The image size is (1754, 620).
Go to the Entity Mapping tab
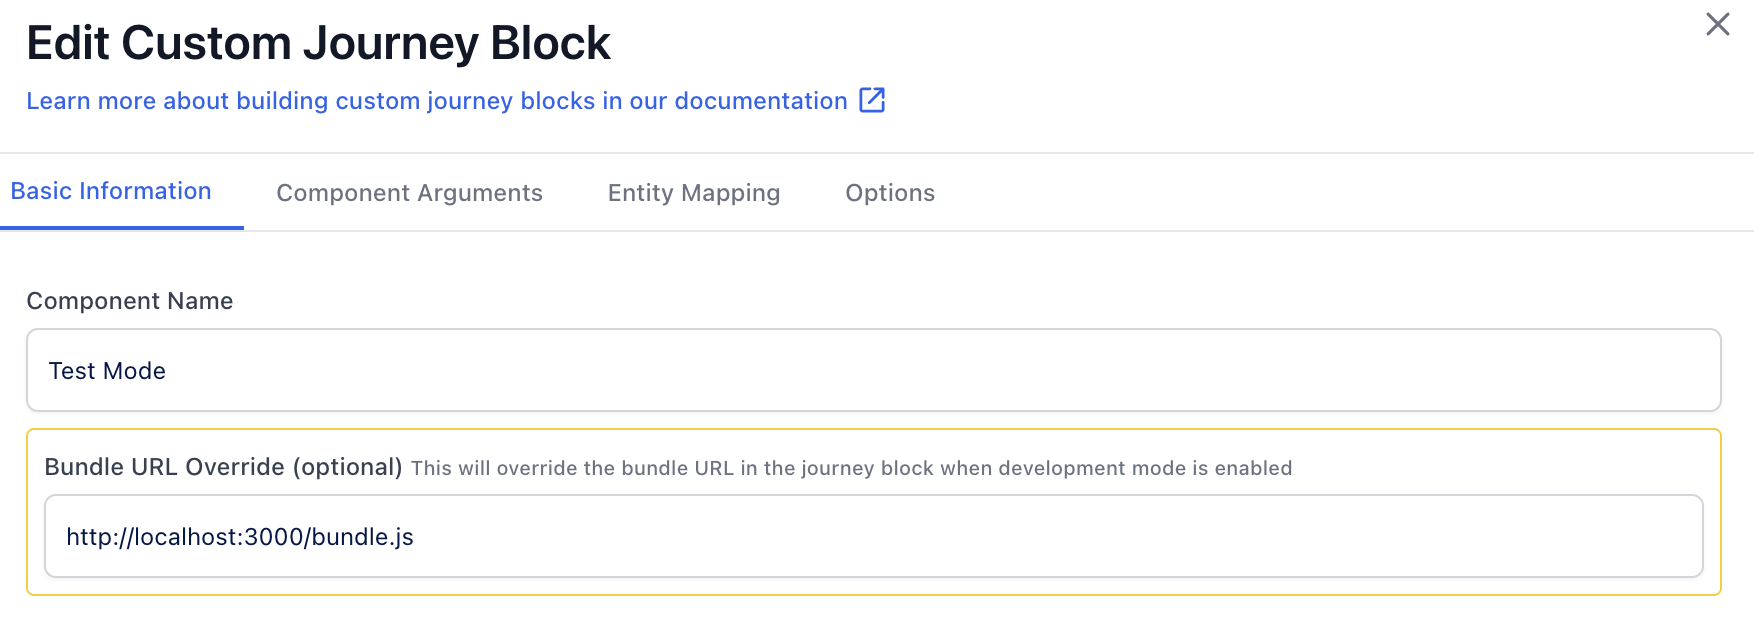694,193
